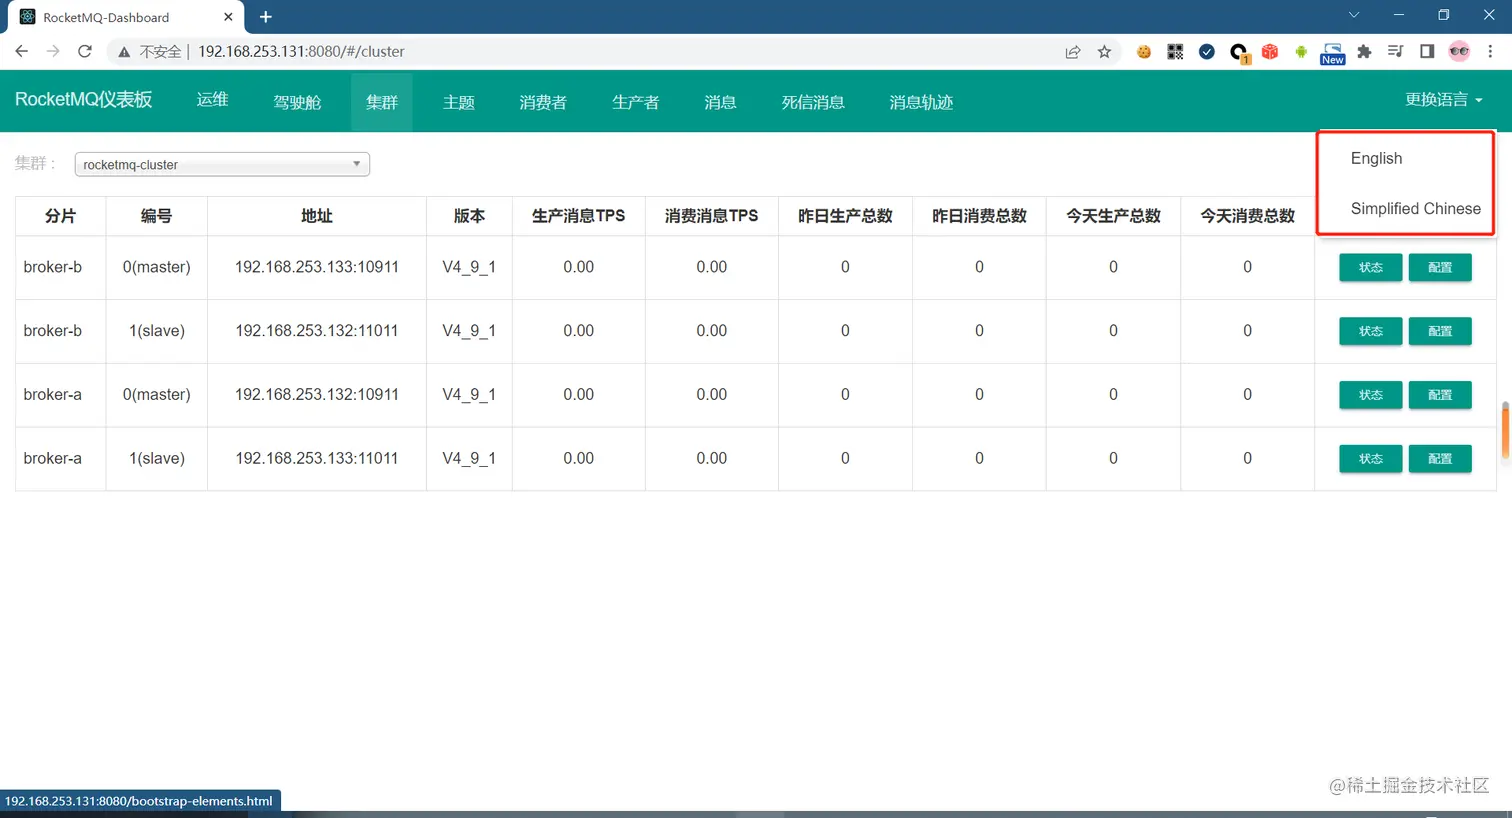Click the not-secure warning icon

[124, 52]
